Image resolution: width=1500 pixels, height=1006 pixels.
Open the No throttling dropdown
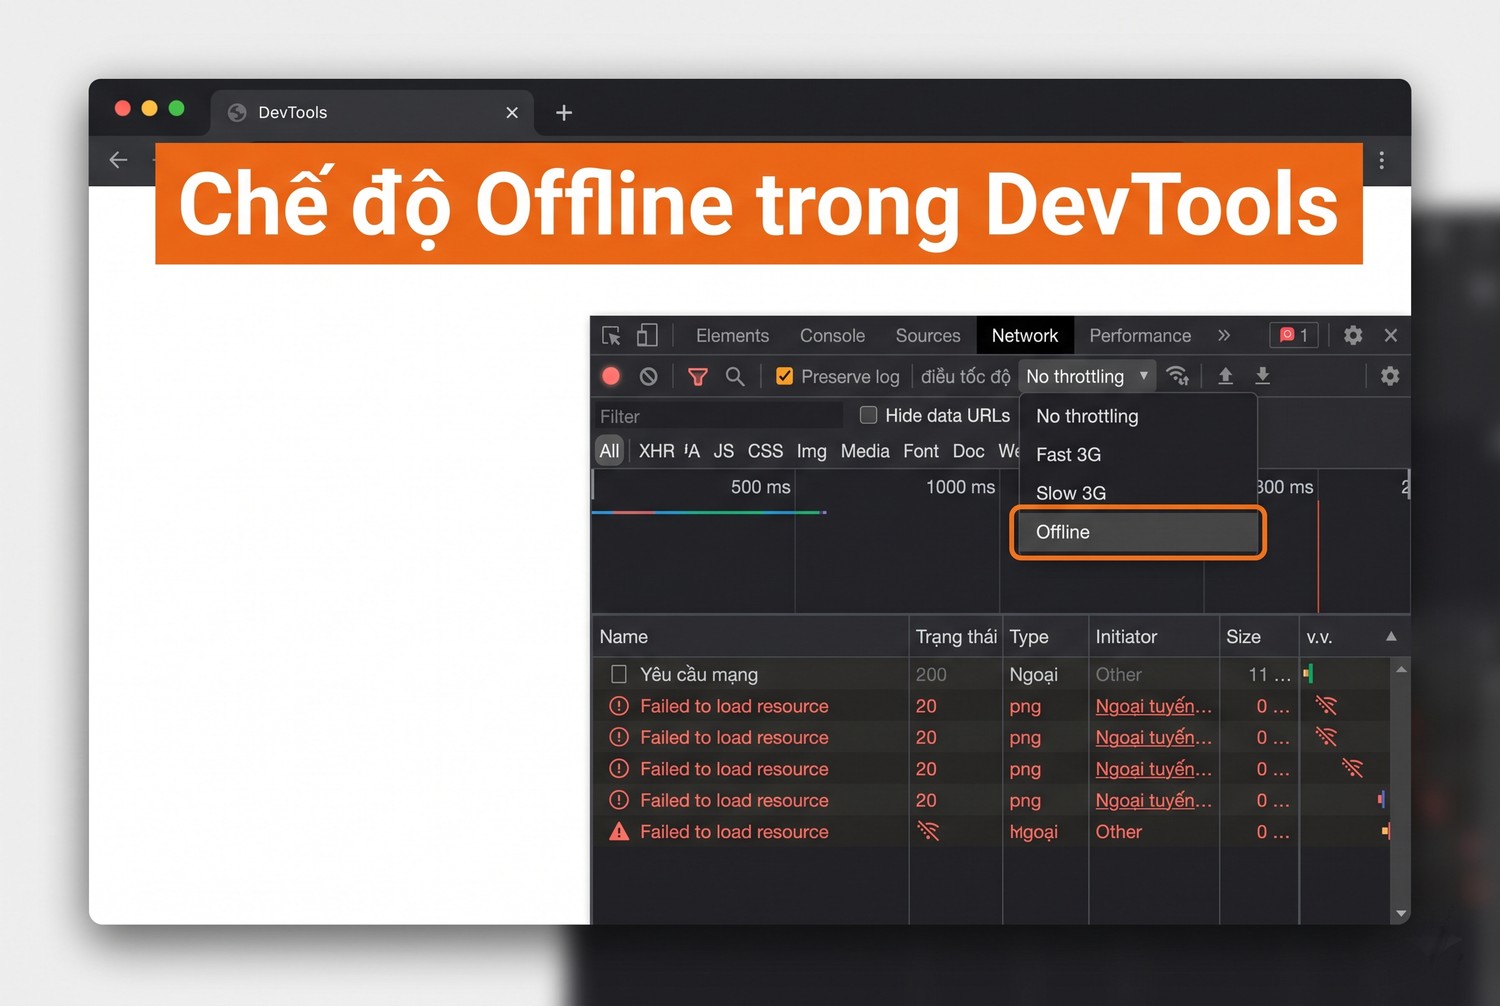tap(1087, 376)
